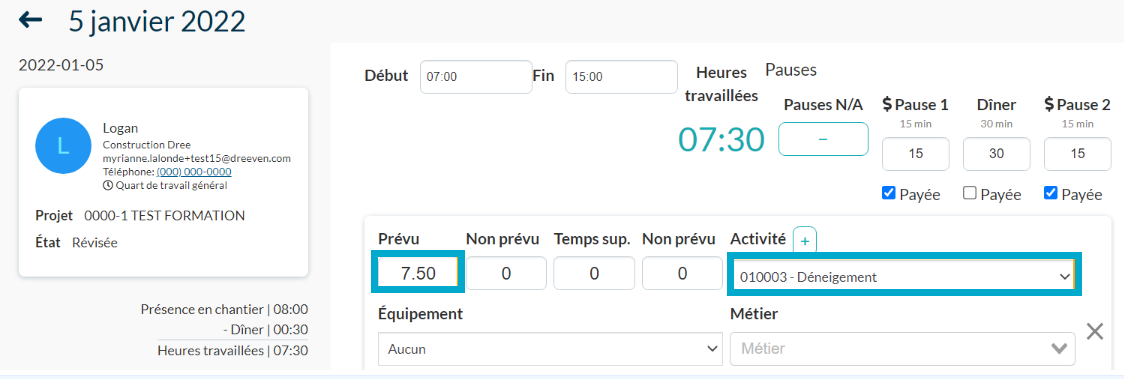1124x379 pixels.
Task: Expand the Équipement dropdown set to Aucun
Action: [x=550, y=349]
